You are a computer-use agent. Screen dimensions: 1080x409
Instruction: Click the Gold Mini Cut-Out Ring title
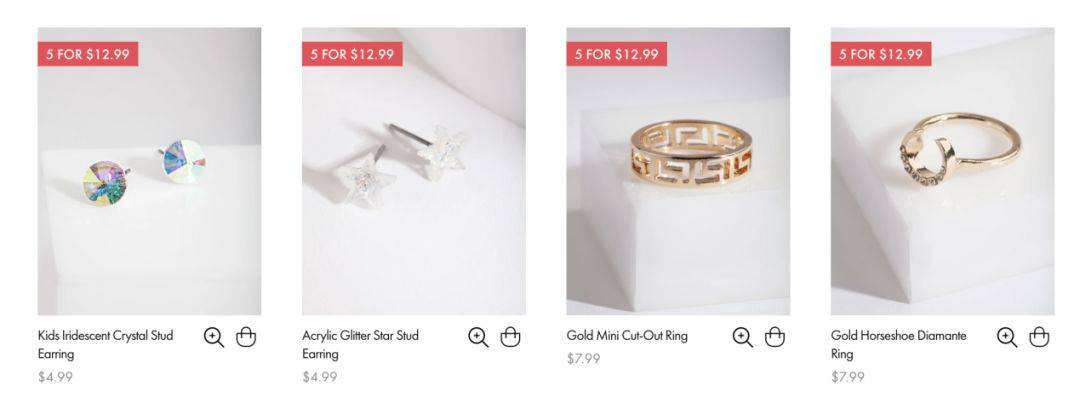click(627, 336)
